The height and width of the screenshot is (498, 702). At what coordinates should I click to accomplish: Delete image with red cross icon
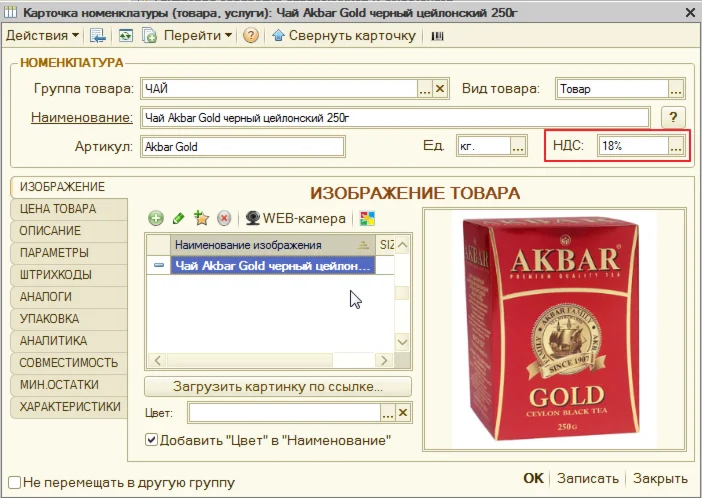(x=224, y=219)
